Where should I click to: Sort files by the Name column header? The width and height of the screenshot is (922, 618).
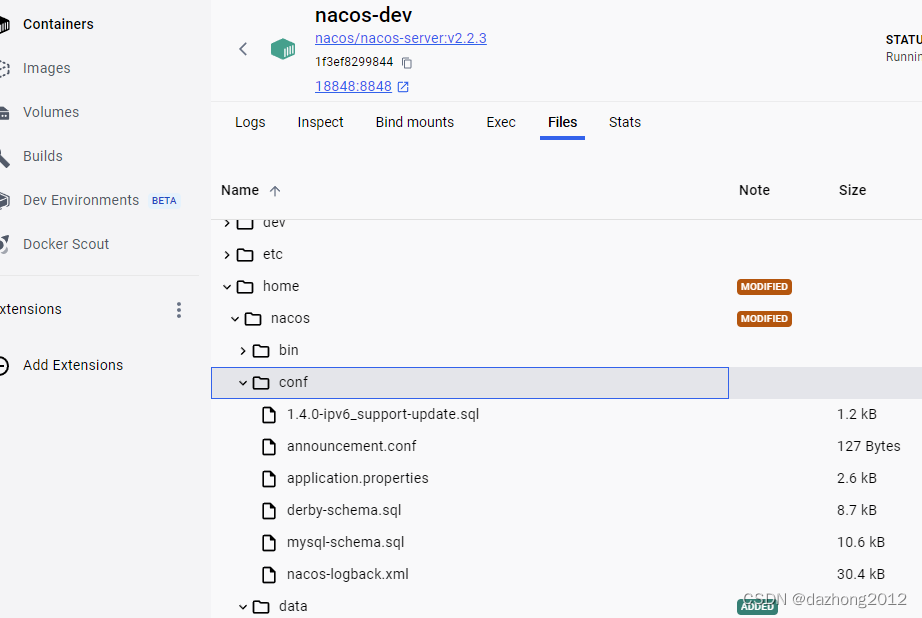coord(240,190)
